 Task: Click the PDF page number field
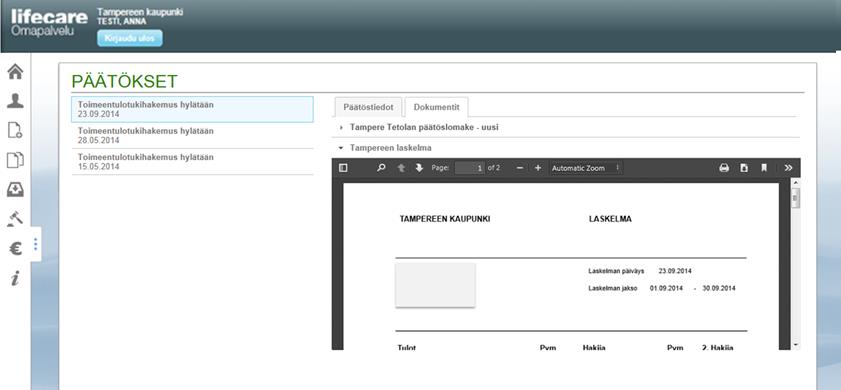[470, 168]
